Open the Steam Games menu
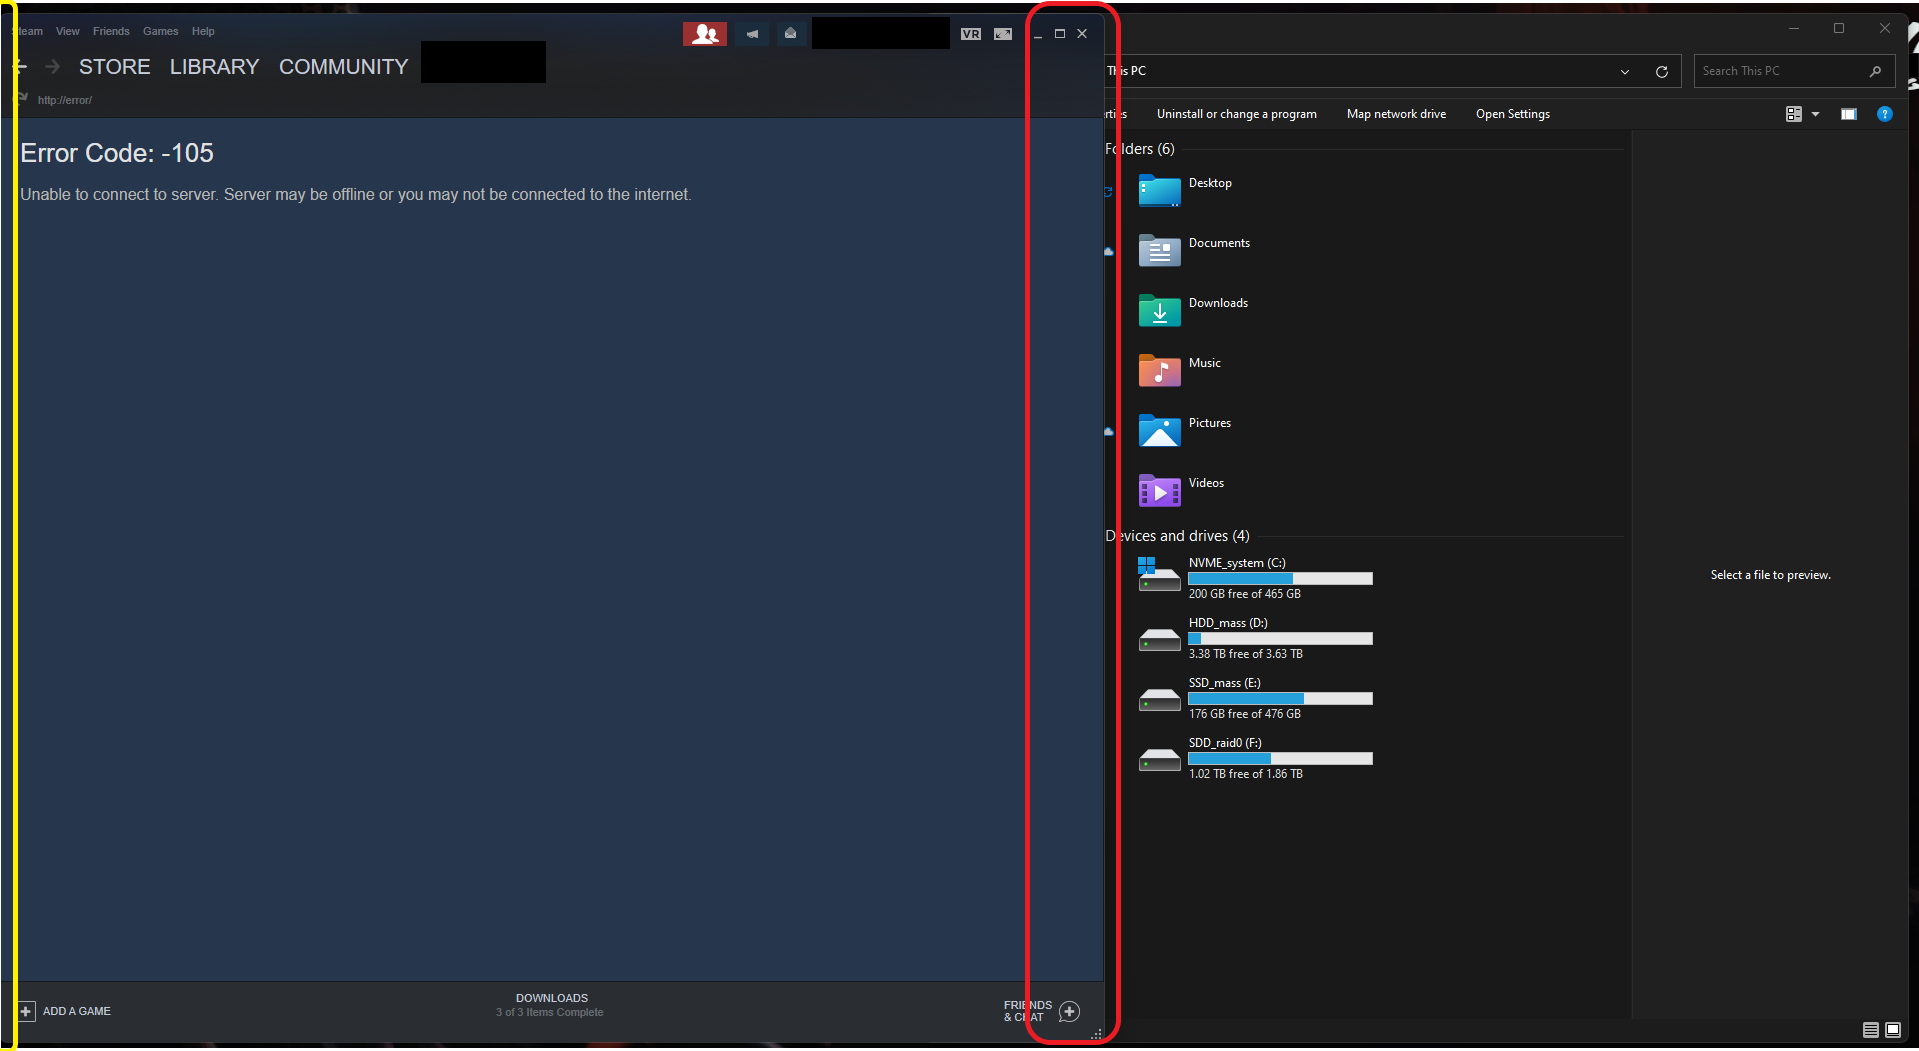The height and width of the screenshot is (1051, 1919). click(x=161, y=31)
